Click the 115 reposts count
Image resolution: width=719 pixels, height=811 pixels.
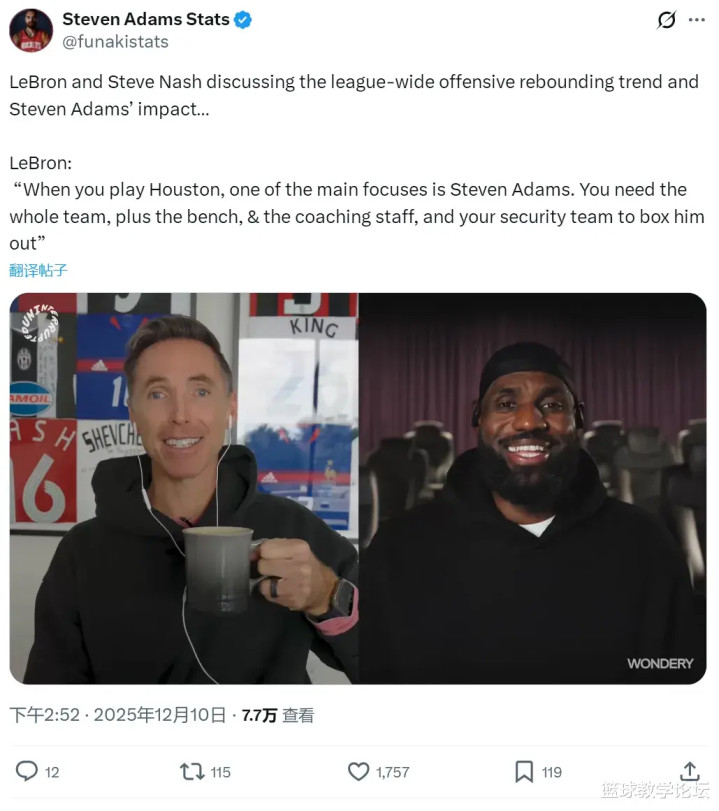(220, 772)
